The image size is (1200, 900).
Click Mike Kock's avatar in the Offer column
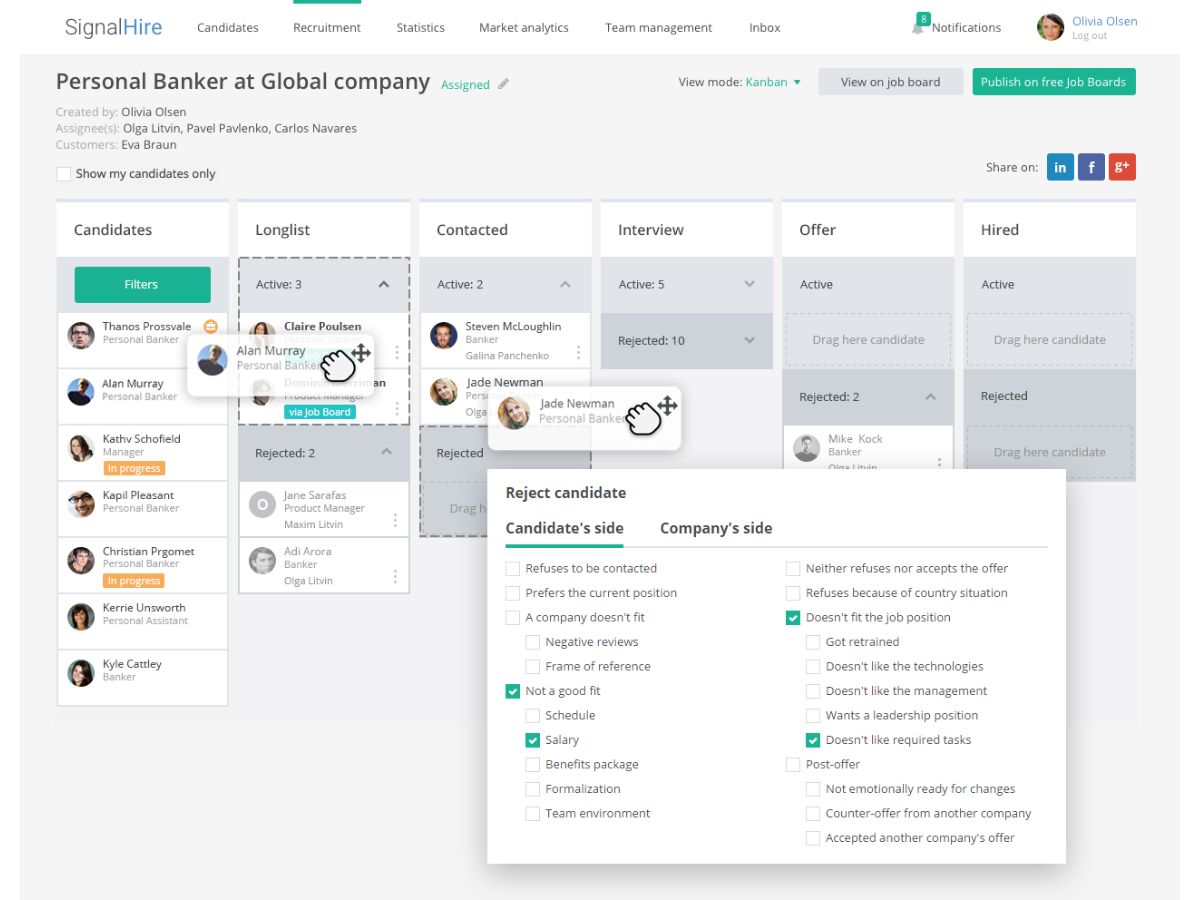(807, 448)
